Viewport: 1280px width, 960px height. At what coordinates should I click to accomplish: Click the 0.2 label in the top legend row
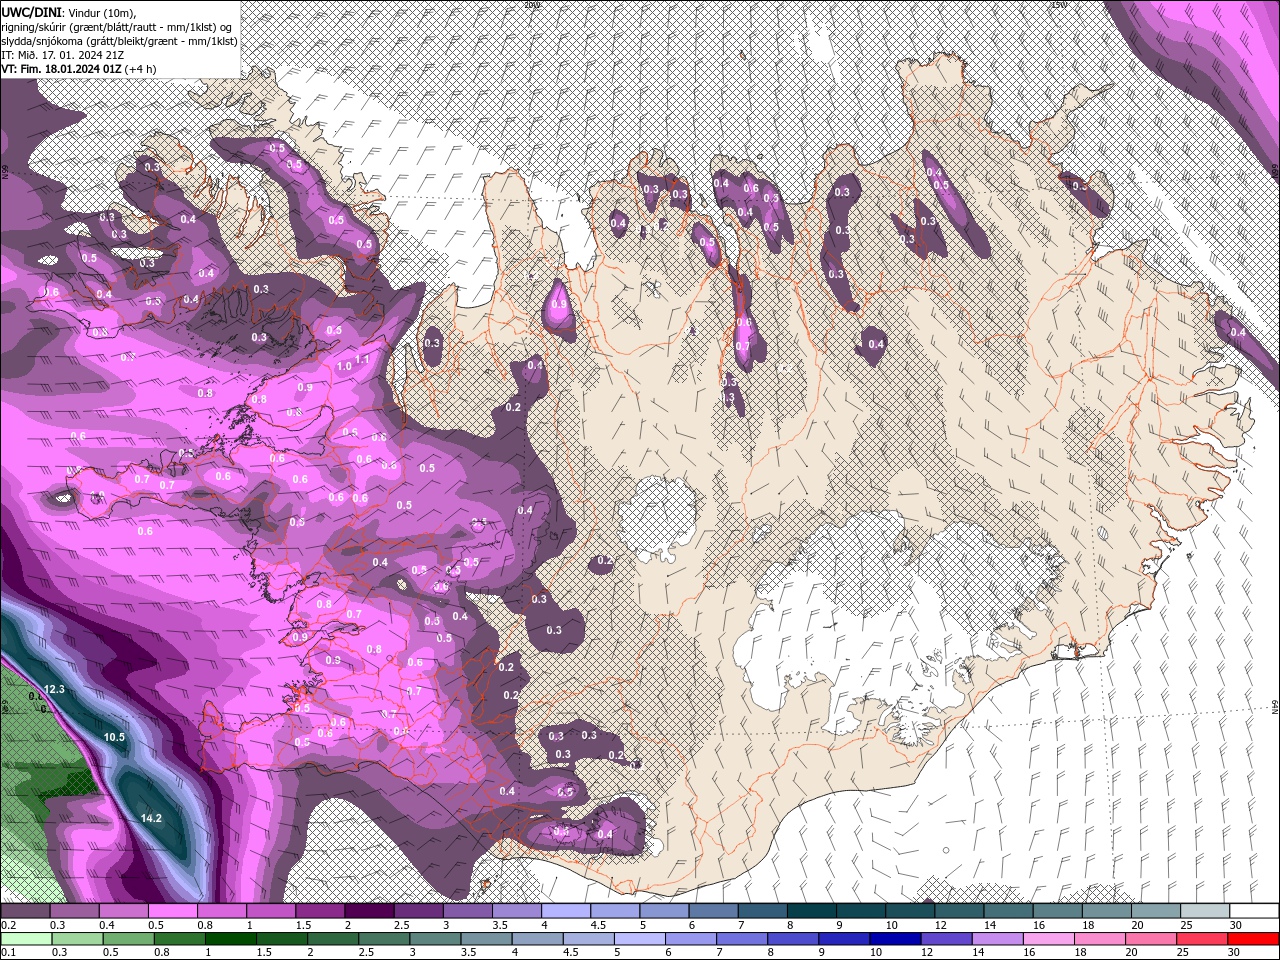(9, 925)
